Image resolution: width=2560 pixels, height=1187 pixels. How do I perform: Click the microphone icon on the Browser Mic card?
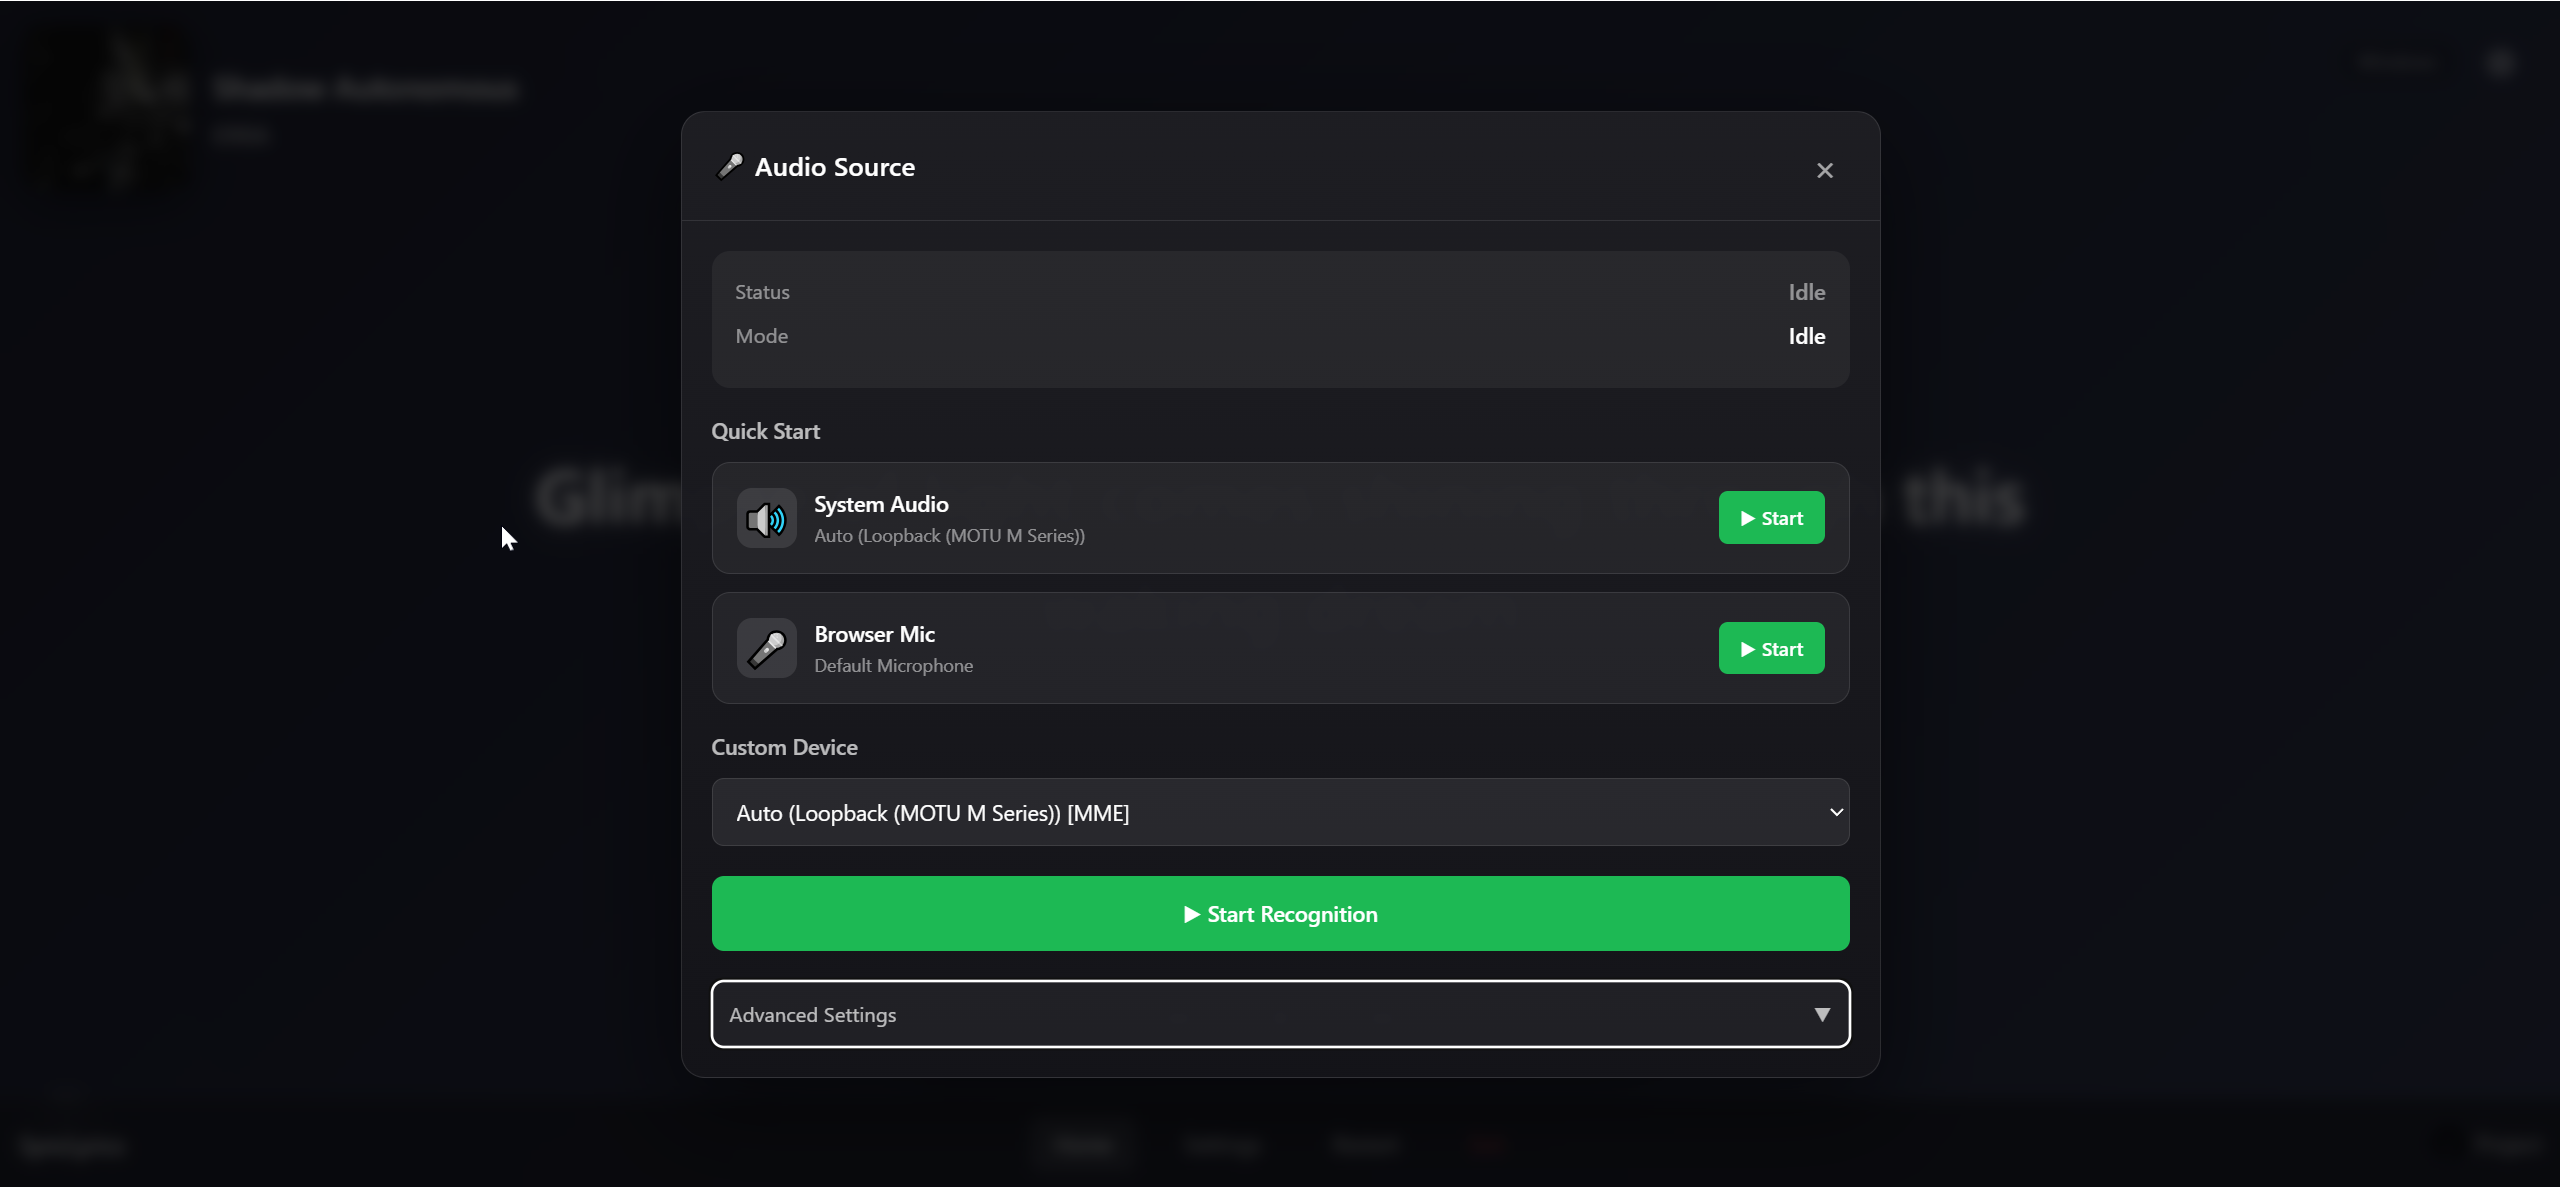coord(765,648)
